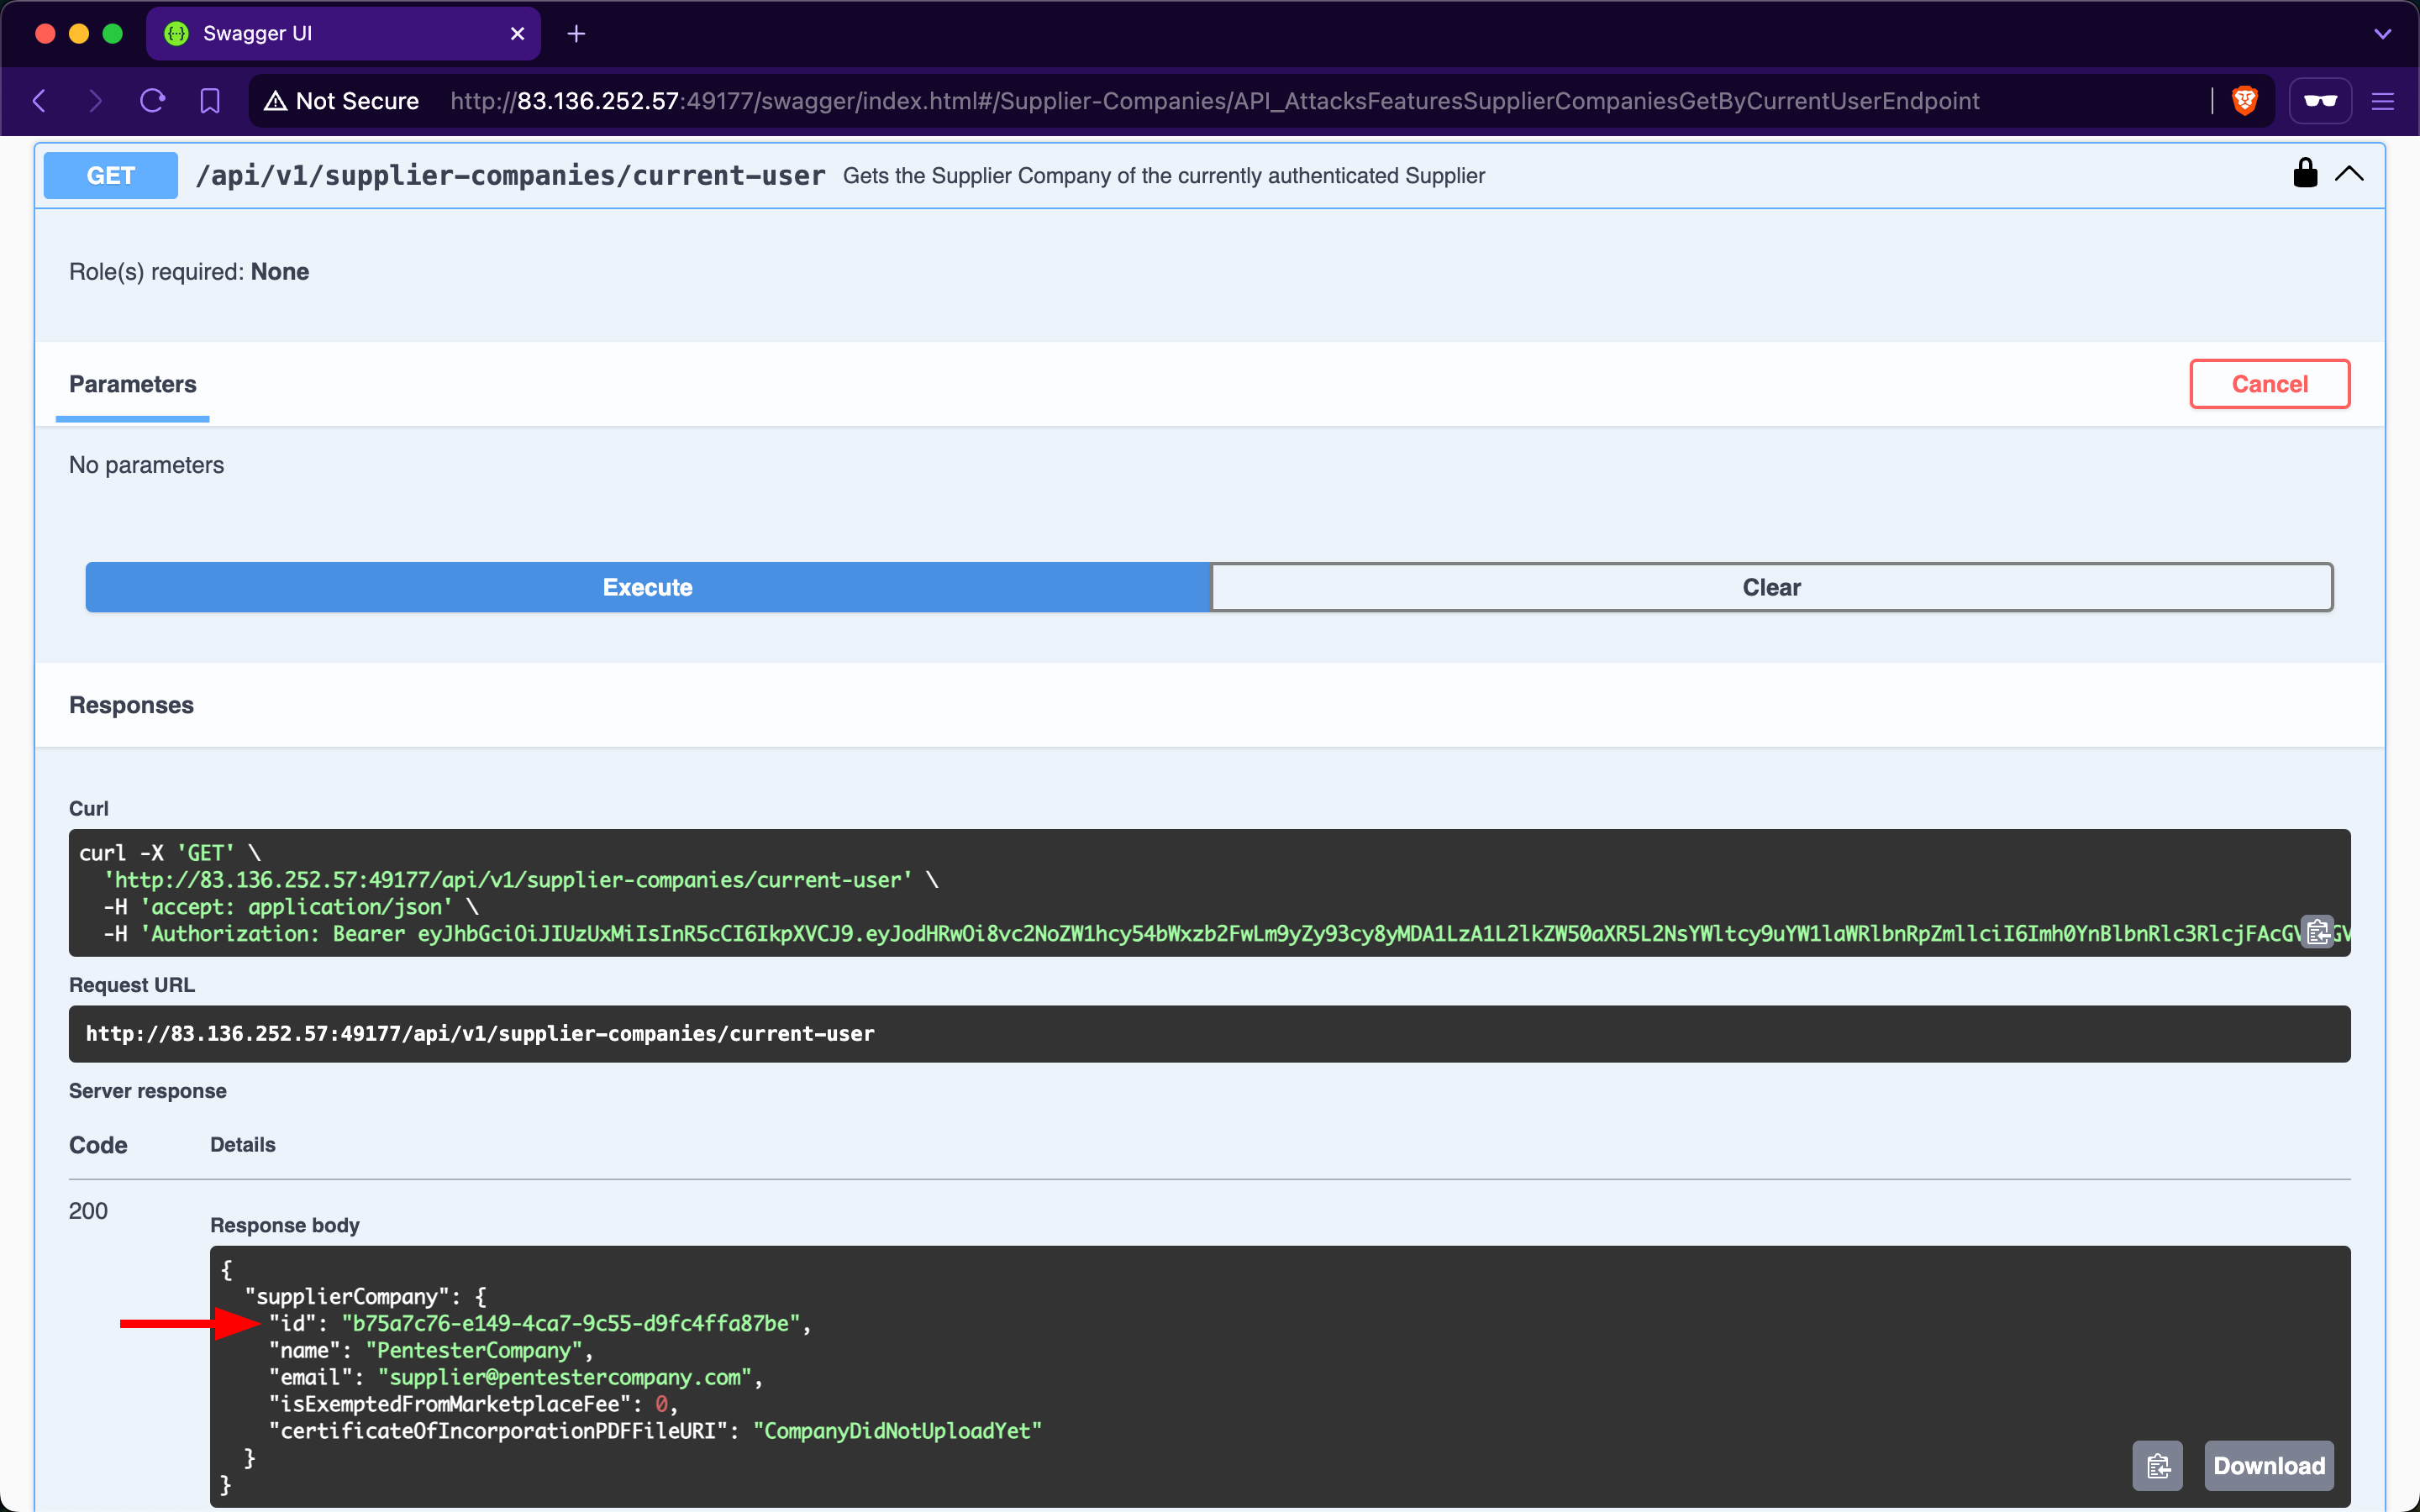Execute the GET request

tap(647, 587)
